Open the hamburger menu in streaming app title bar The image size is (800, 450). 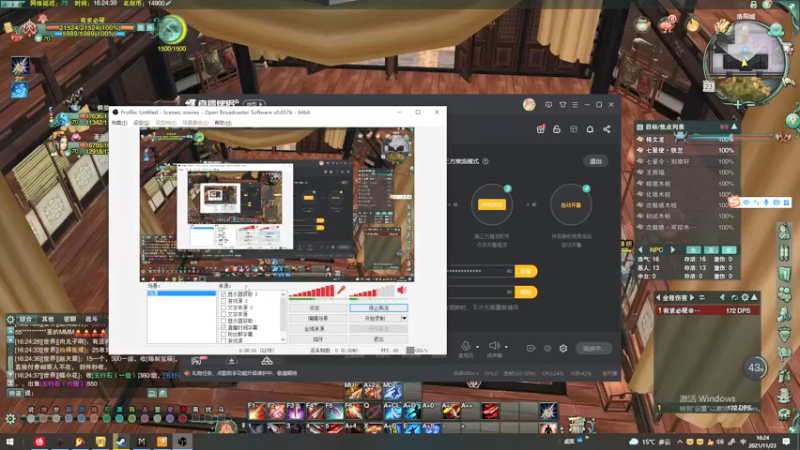575,105
